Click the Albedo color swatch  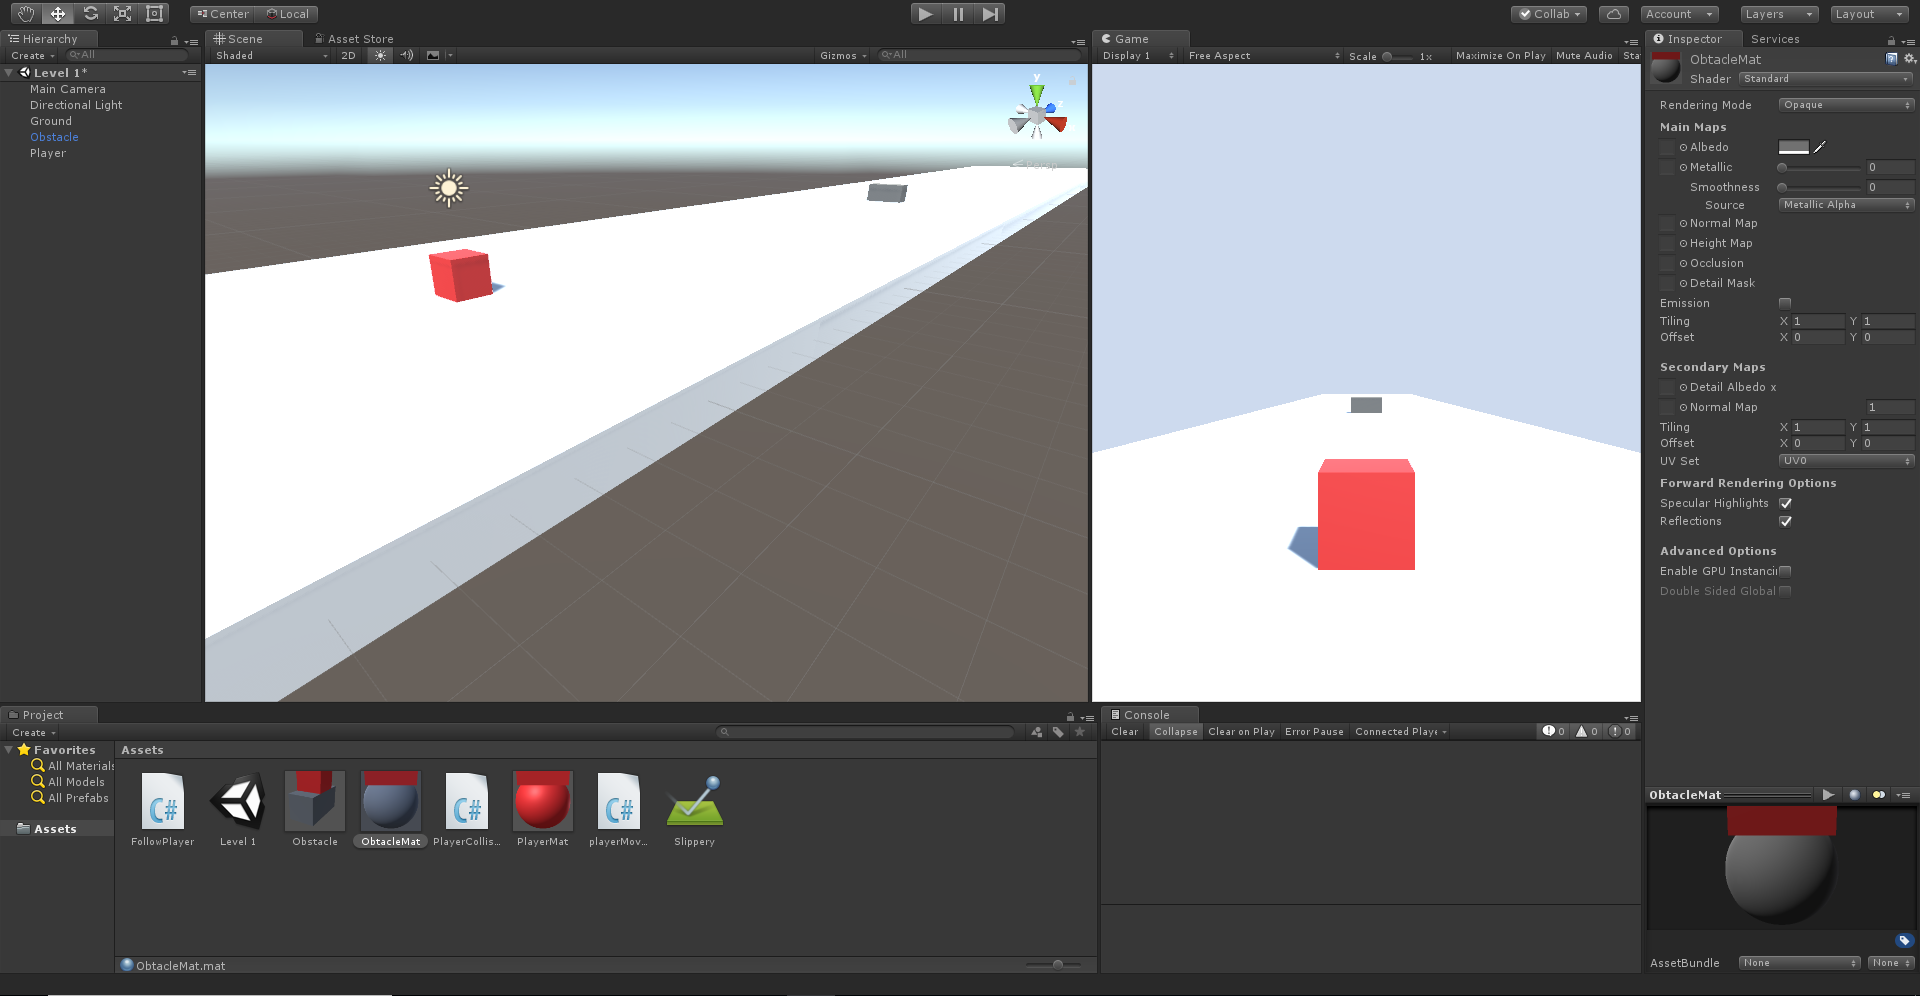(1794, 147)
